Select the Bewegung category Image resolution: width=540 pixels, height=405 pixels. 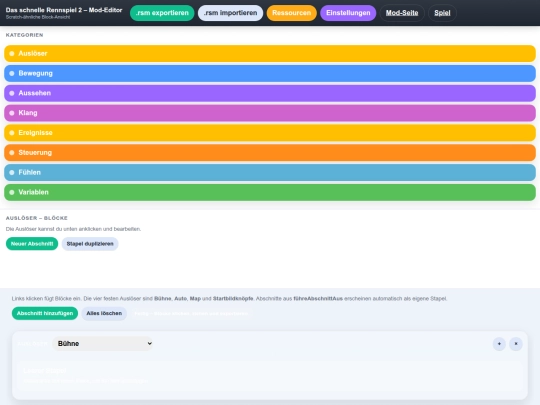270,73
